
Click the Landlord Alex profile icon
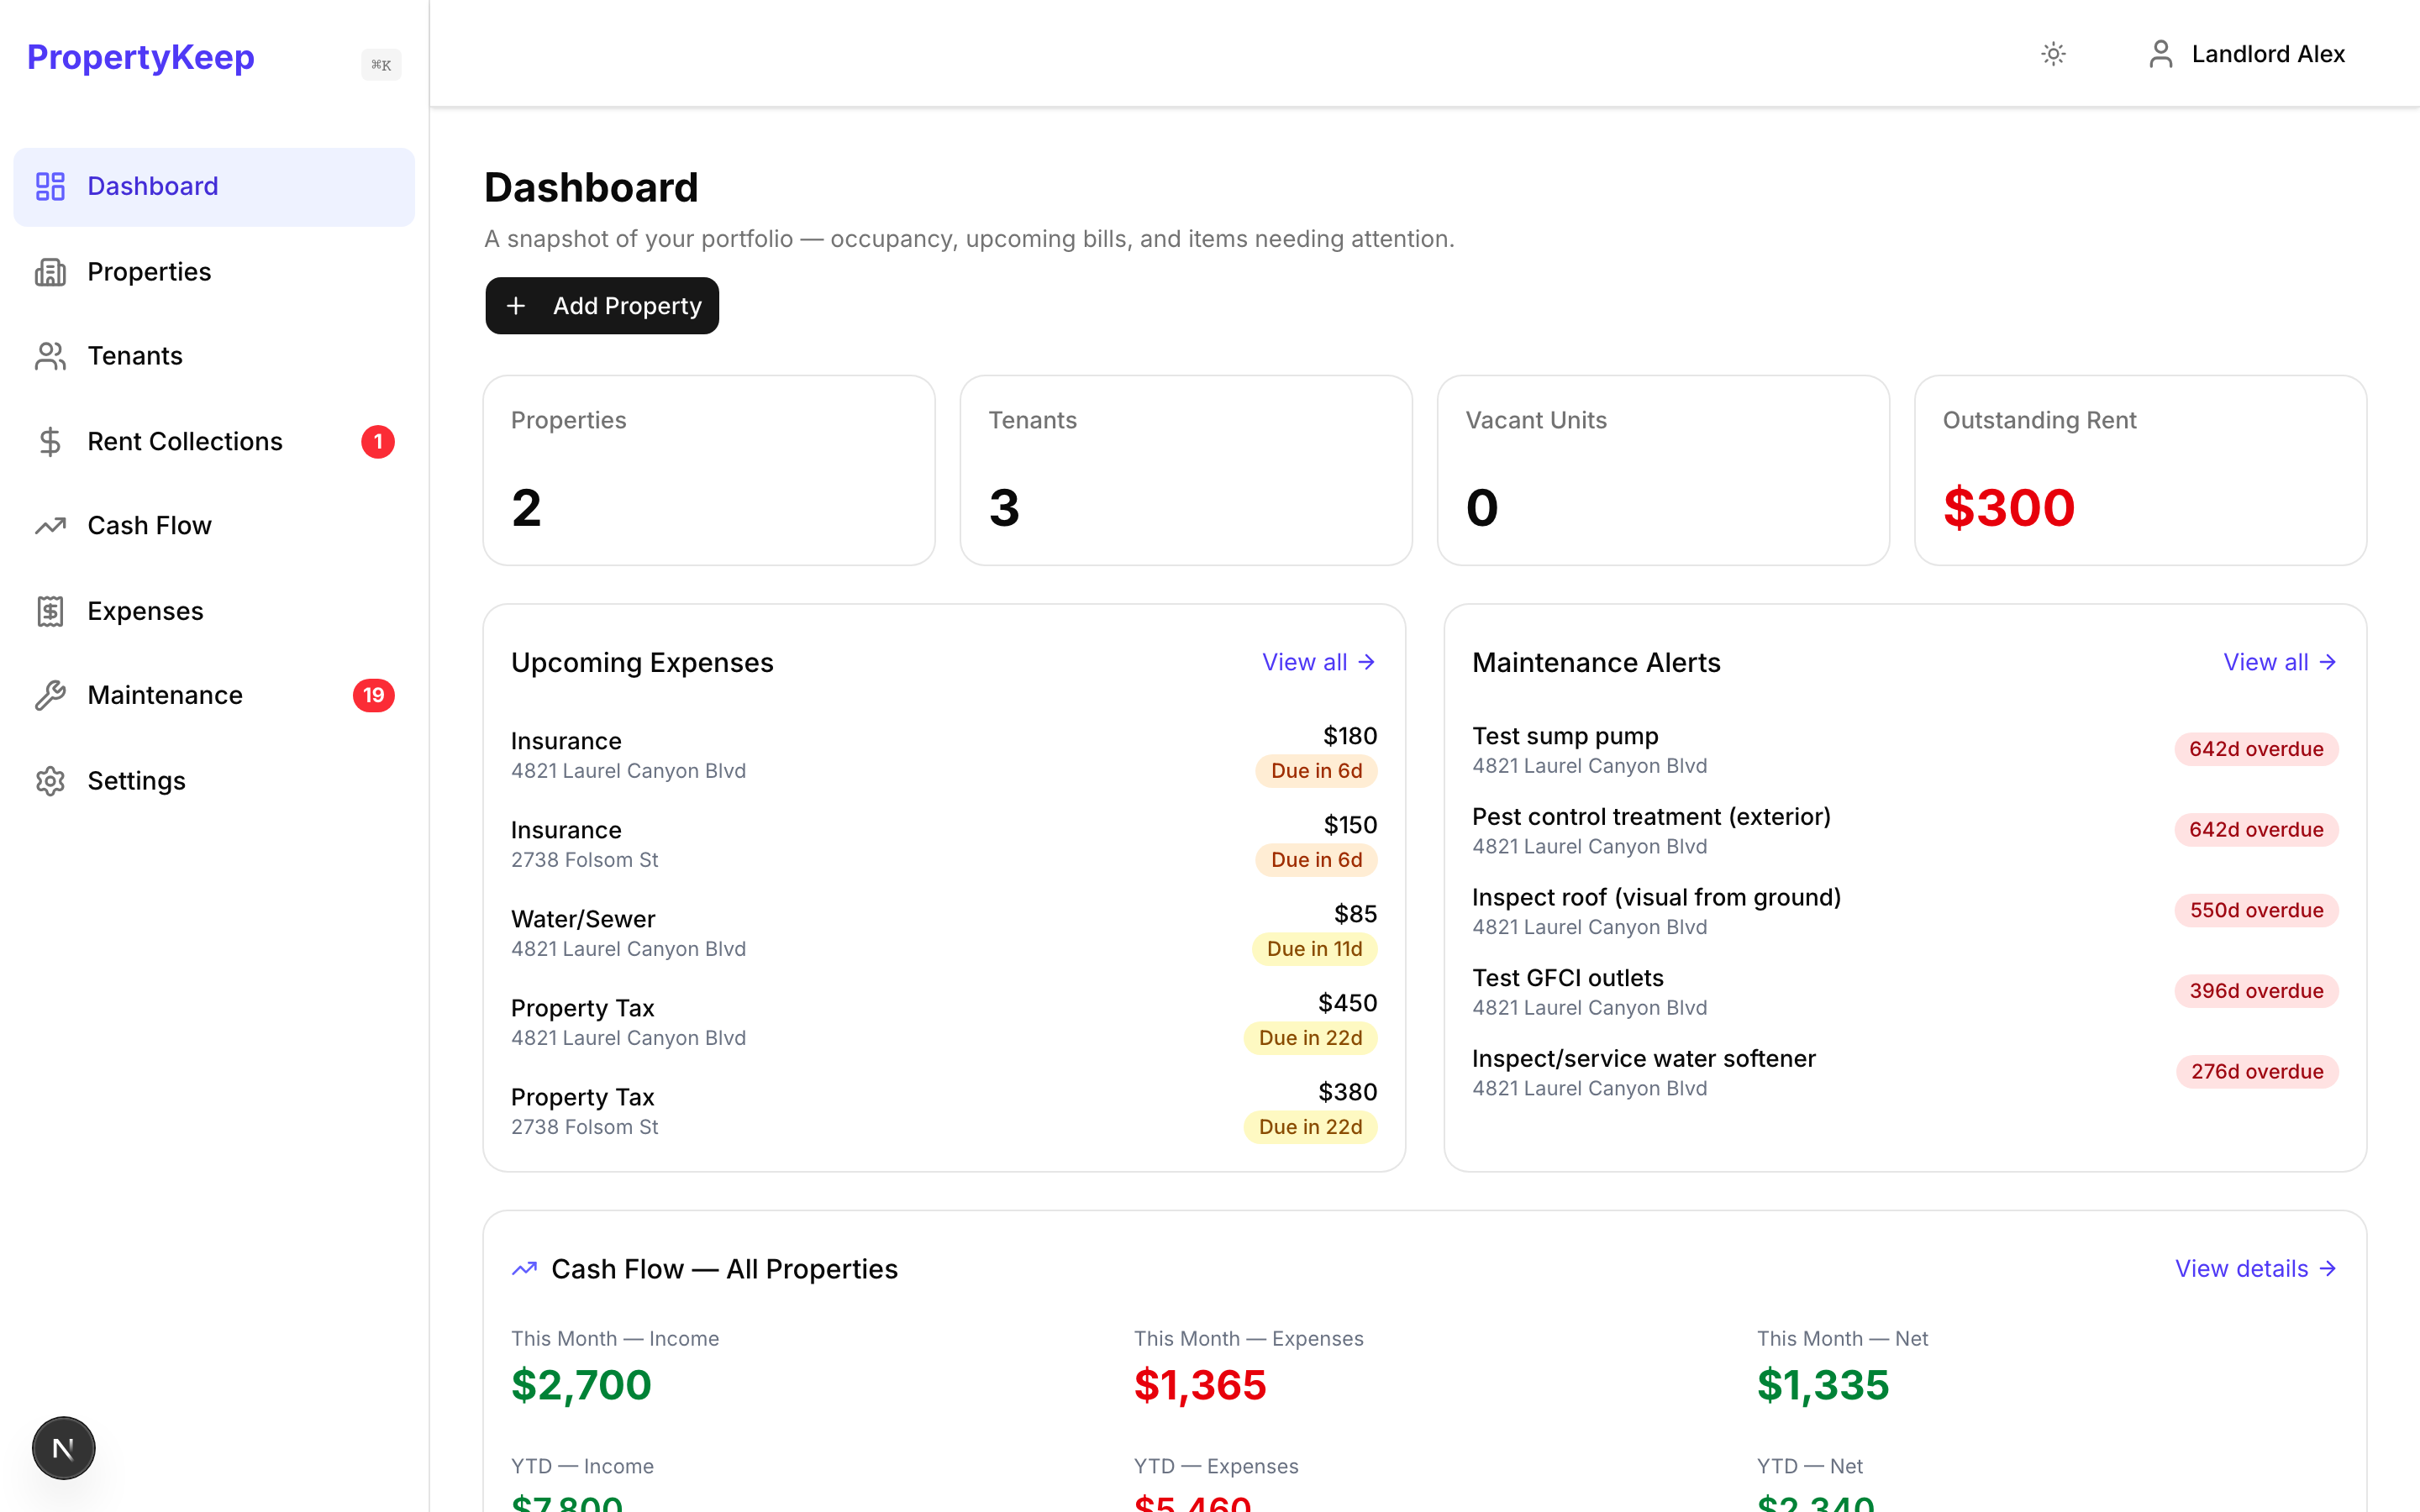(2160, 54)
